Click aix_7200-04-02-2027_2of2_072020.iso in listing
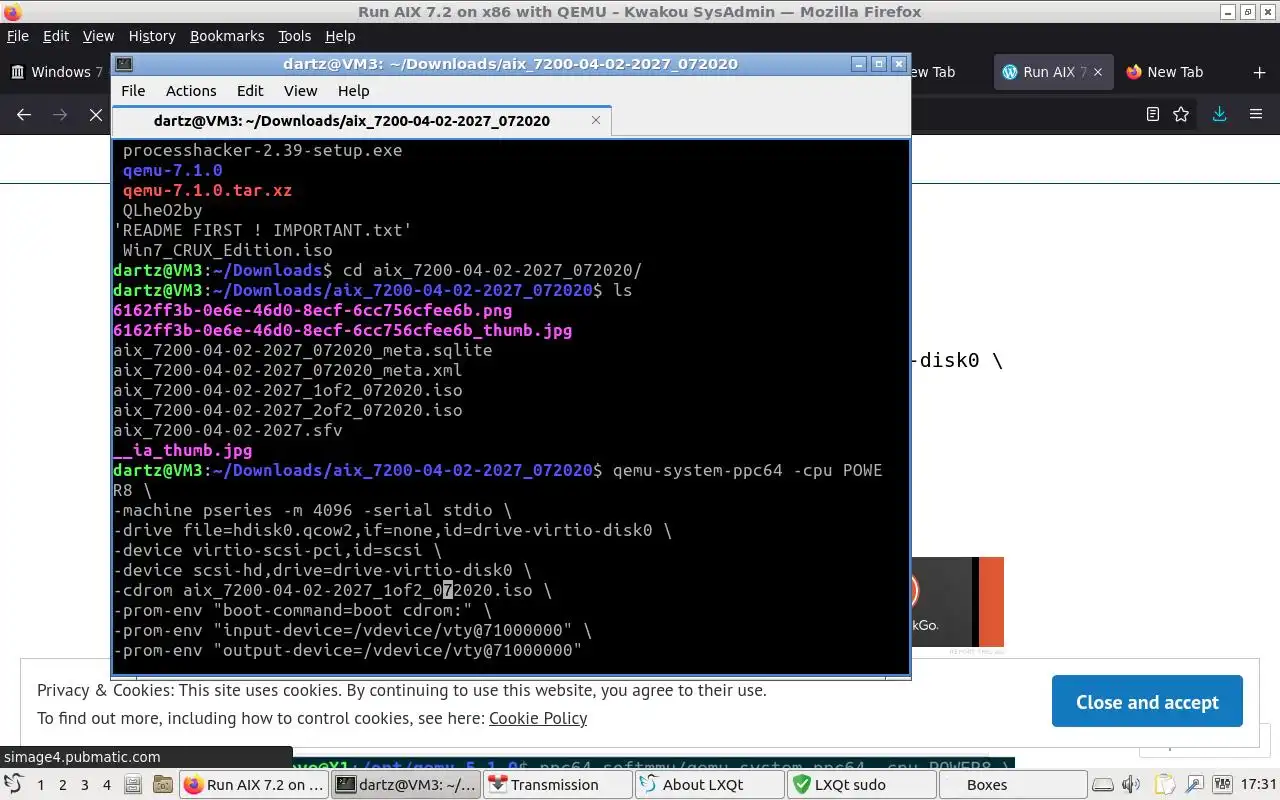The image size is (1280, 800). coord(288,410)
